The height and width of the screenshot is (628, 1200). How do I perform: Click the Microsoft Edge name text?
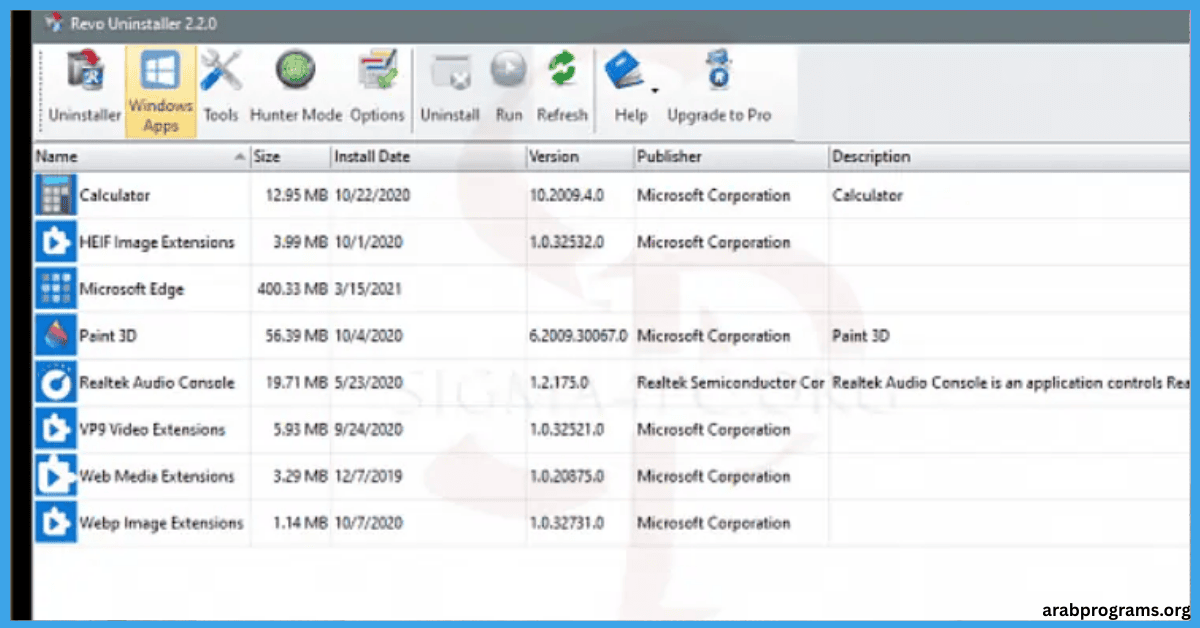pyautogui.click(x=132, y=290)
